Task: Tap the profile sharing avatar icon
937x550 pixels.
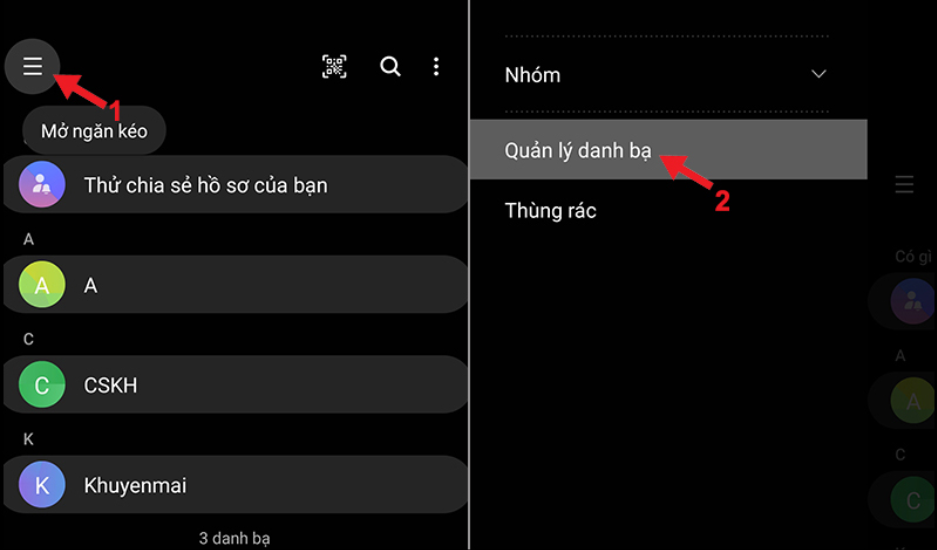Action: pyautogui.click(x=42, y=184)
